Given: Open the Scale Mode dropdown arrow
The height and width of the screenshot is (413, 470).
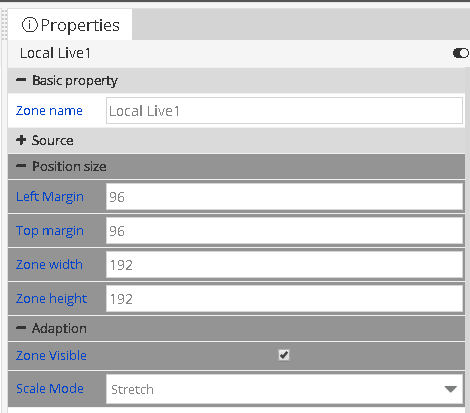Looking at the screenshot, I should [451, 389].
